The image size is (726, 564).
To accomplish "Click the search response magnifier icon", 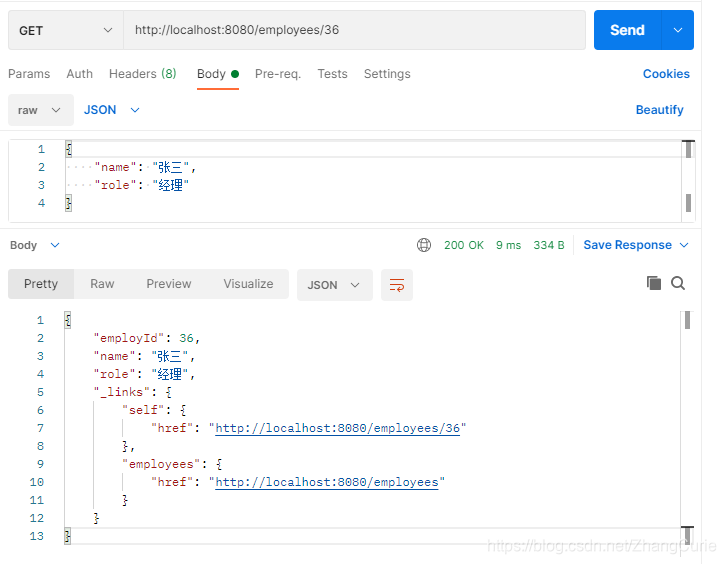I will click(678, 283).
